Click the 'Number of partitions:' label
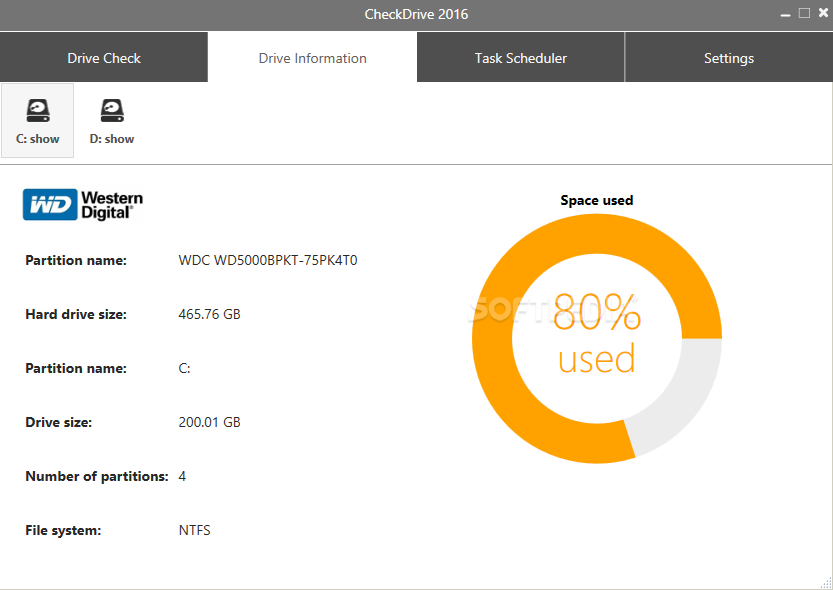Image resolution: width=833 pixels, height=590 pixels. [97, 476]
